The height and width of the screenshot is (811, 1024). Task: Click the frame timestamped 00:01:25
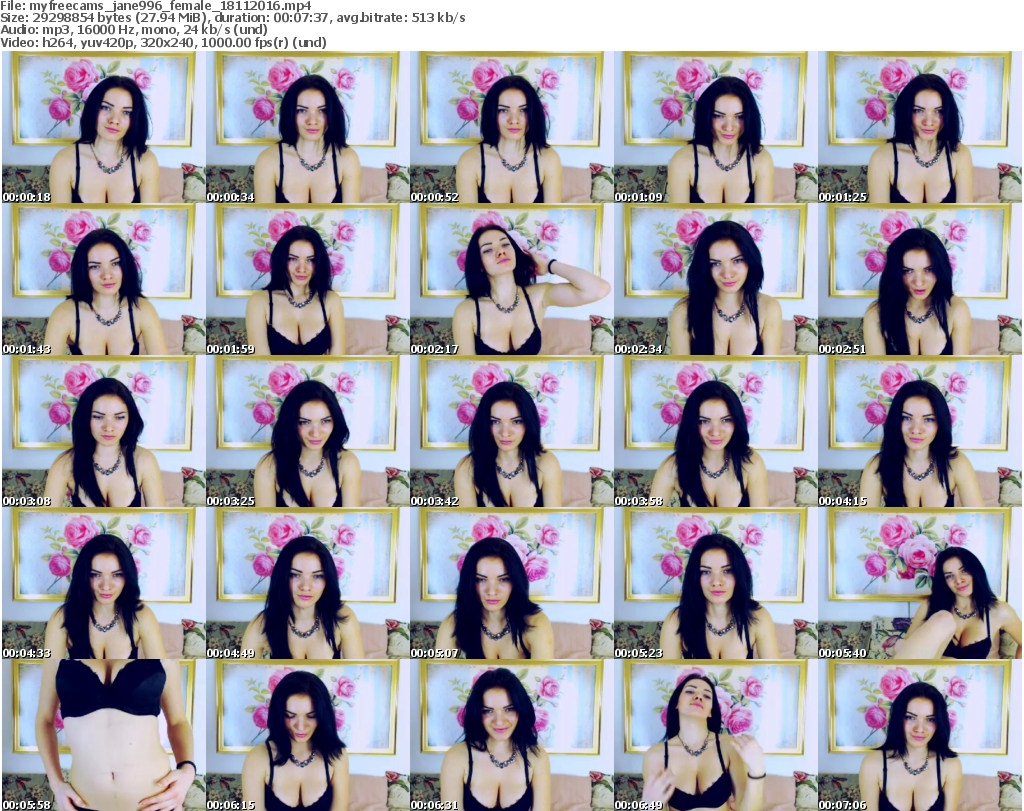pos(919,127)
